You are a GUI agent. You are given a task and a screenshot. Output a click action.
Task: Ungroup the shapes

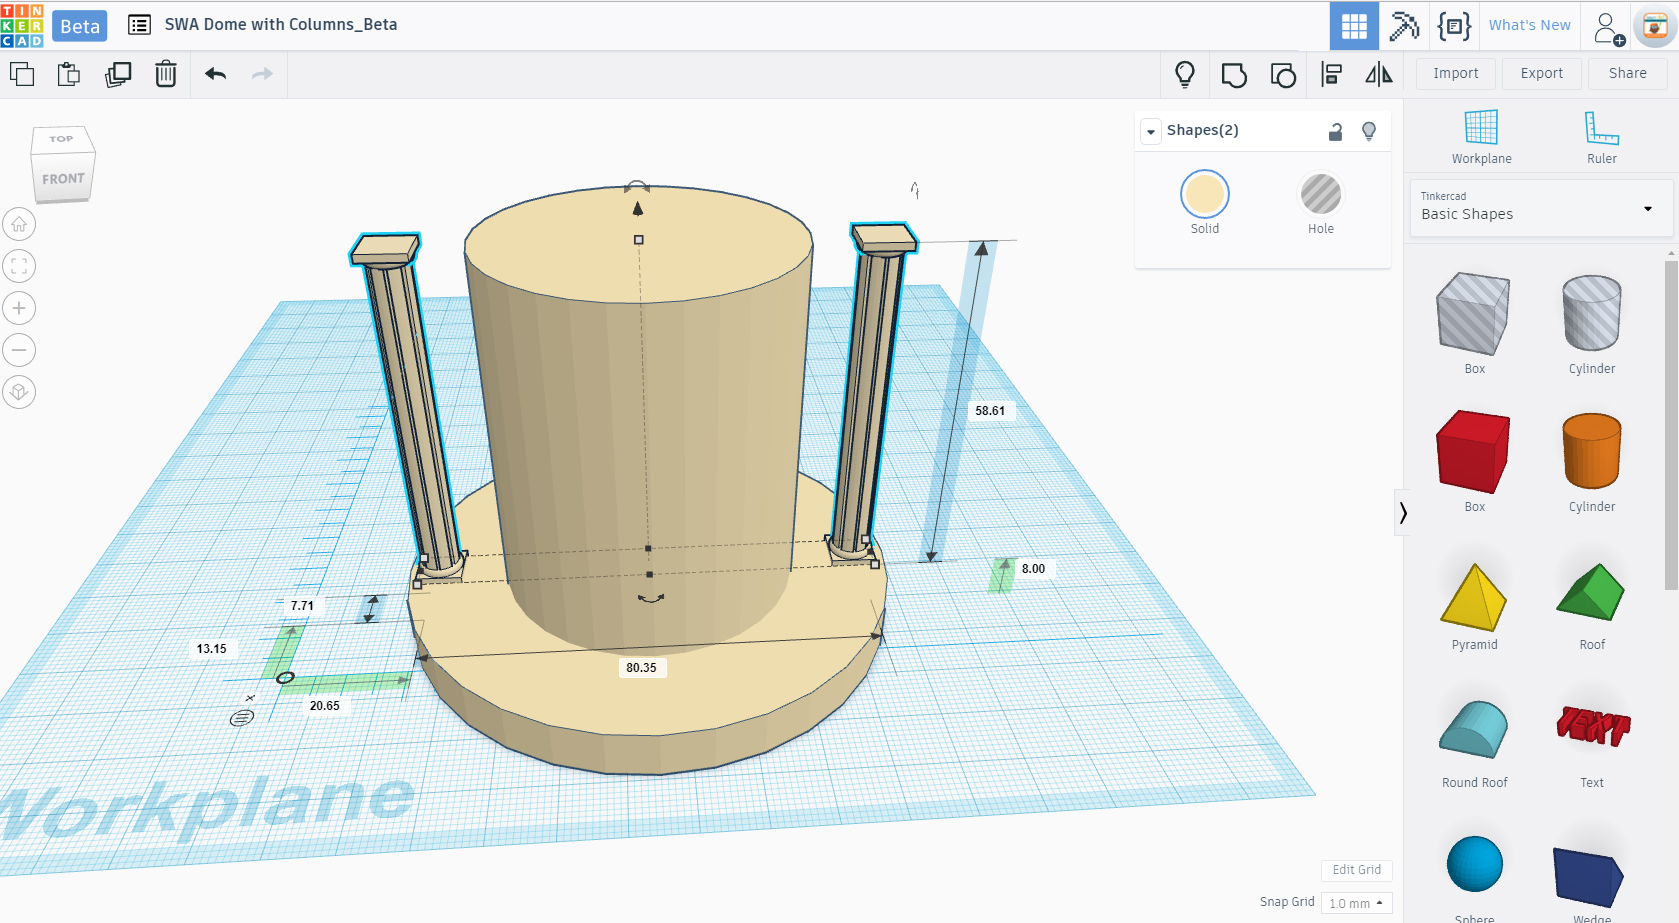[x=1283, y=75]
